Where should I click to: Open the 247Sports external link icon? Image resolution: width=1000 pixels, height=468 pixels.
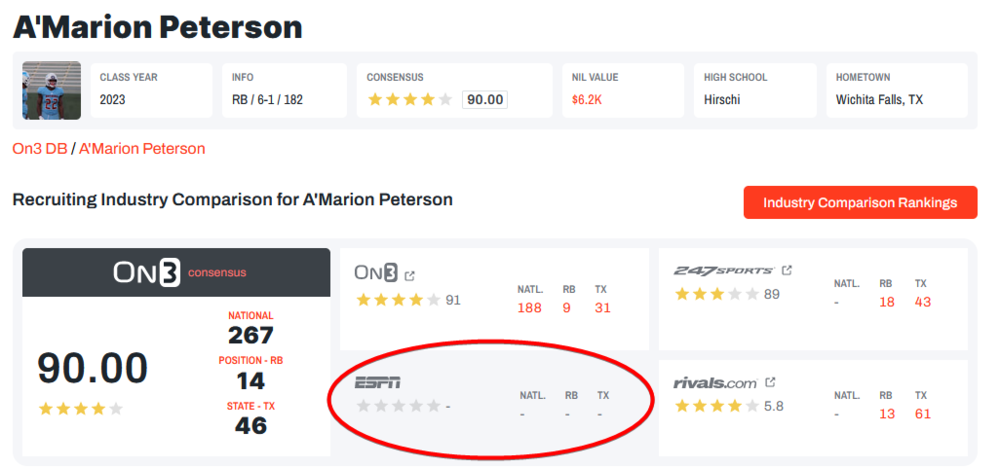coord(787,270)
